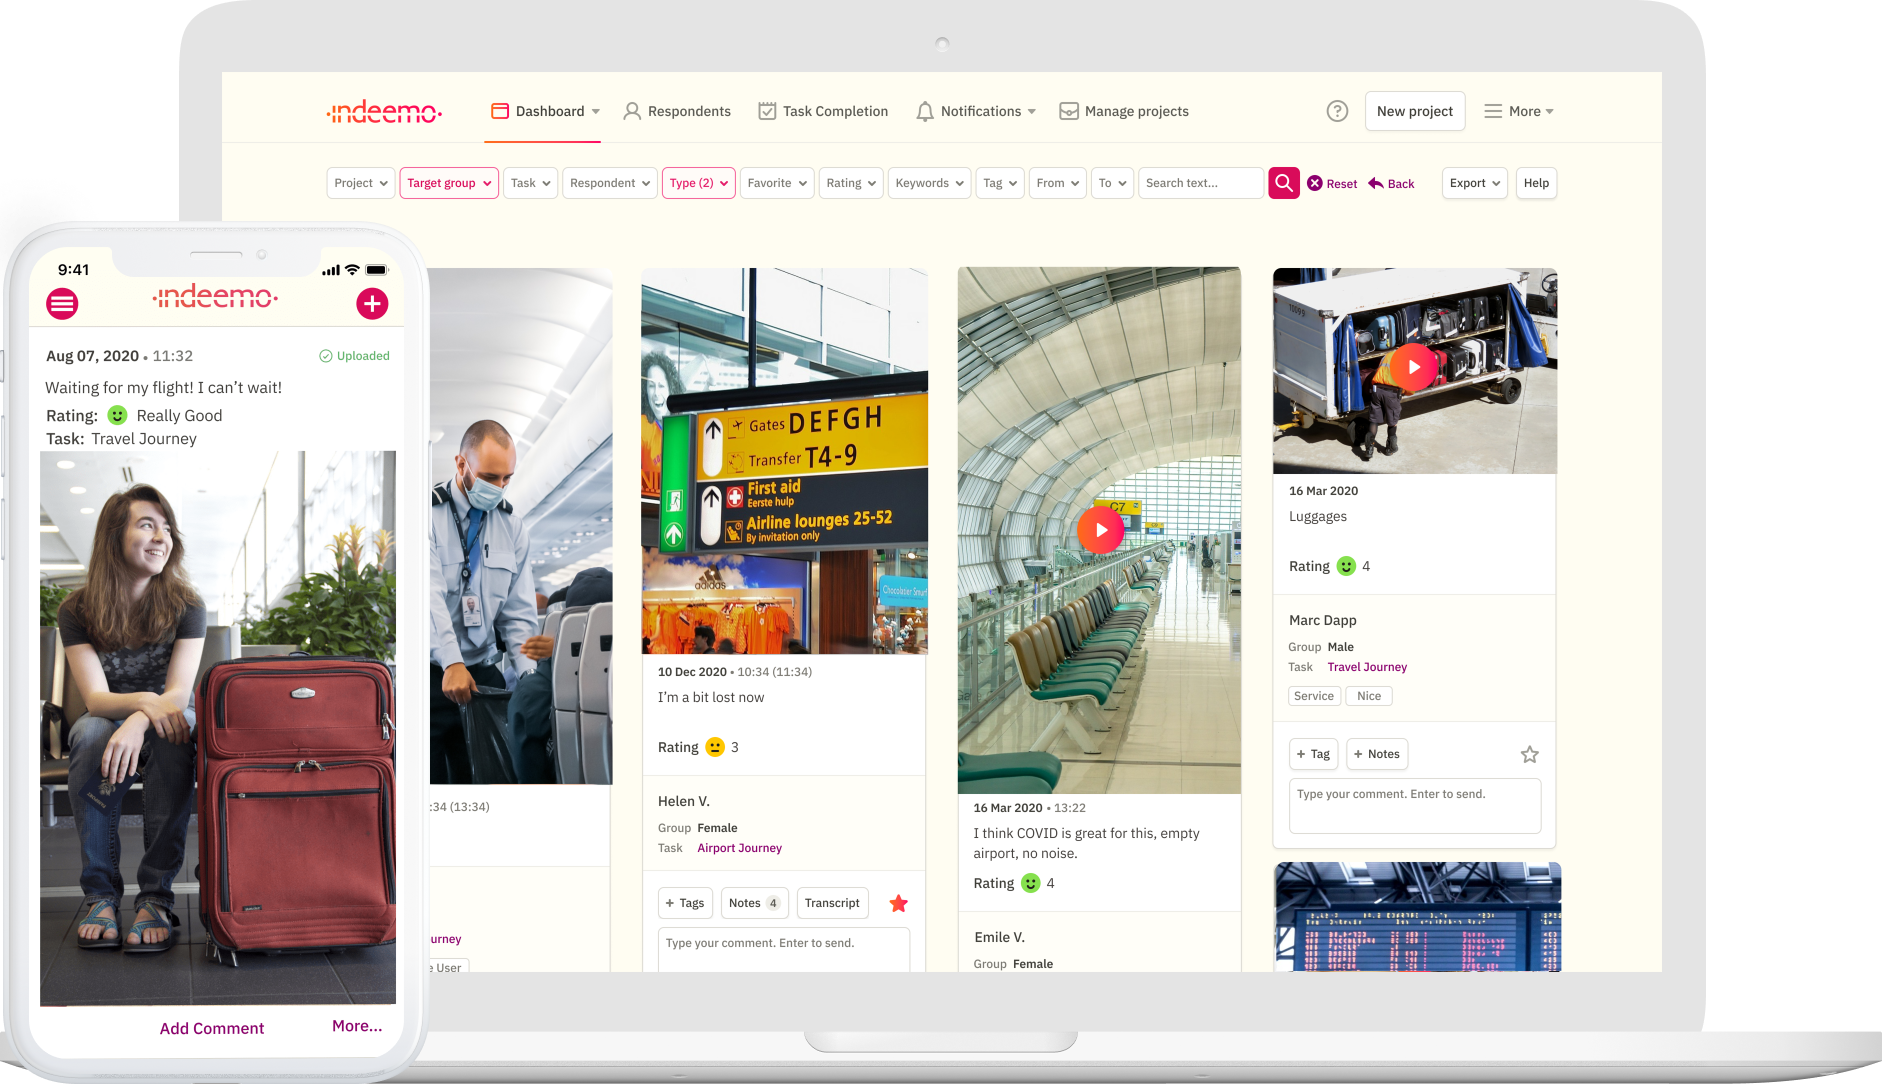Open Manage projects
This screenshot has width=1882, height=1084.
pyautogui.click(x=1124, y=111)
